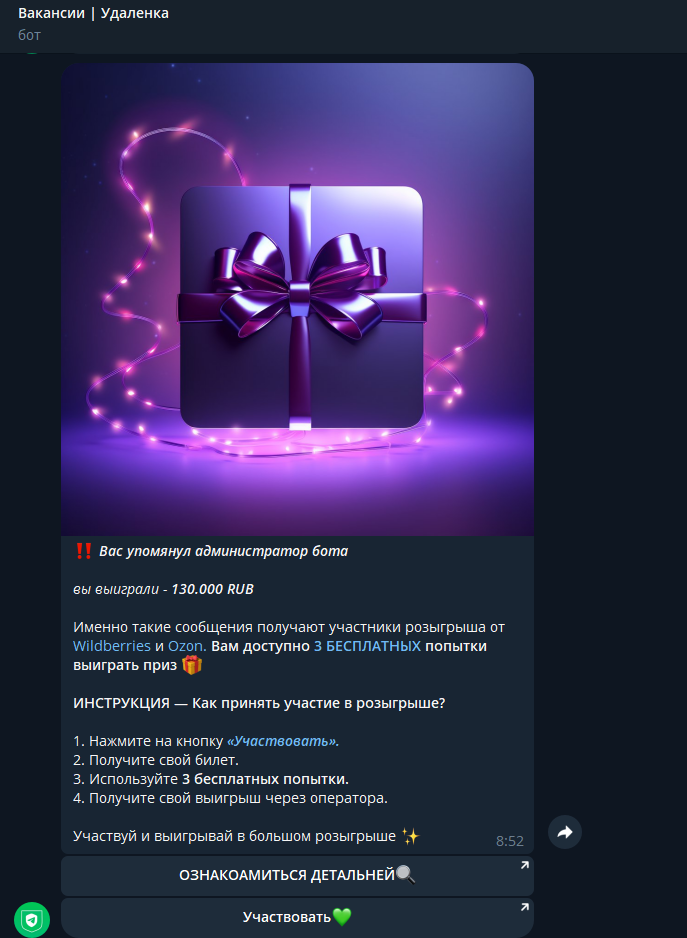This screenshot has height=938, width=687.
Task: Click the 'вы выиграли - 130.000 RUB' text
Action: tap(163, 589)
